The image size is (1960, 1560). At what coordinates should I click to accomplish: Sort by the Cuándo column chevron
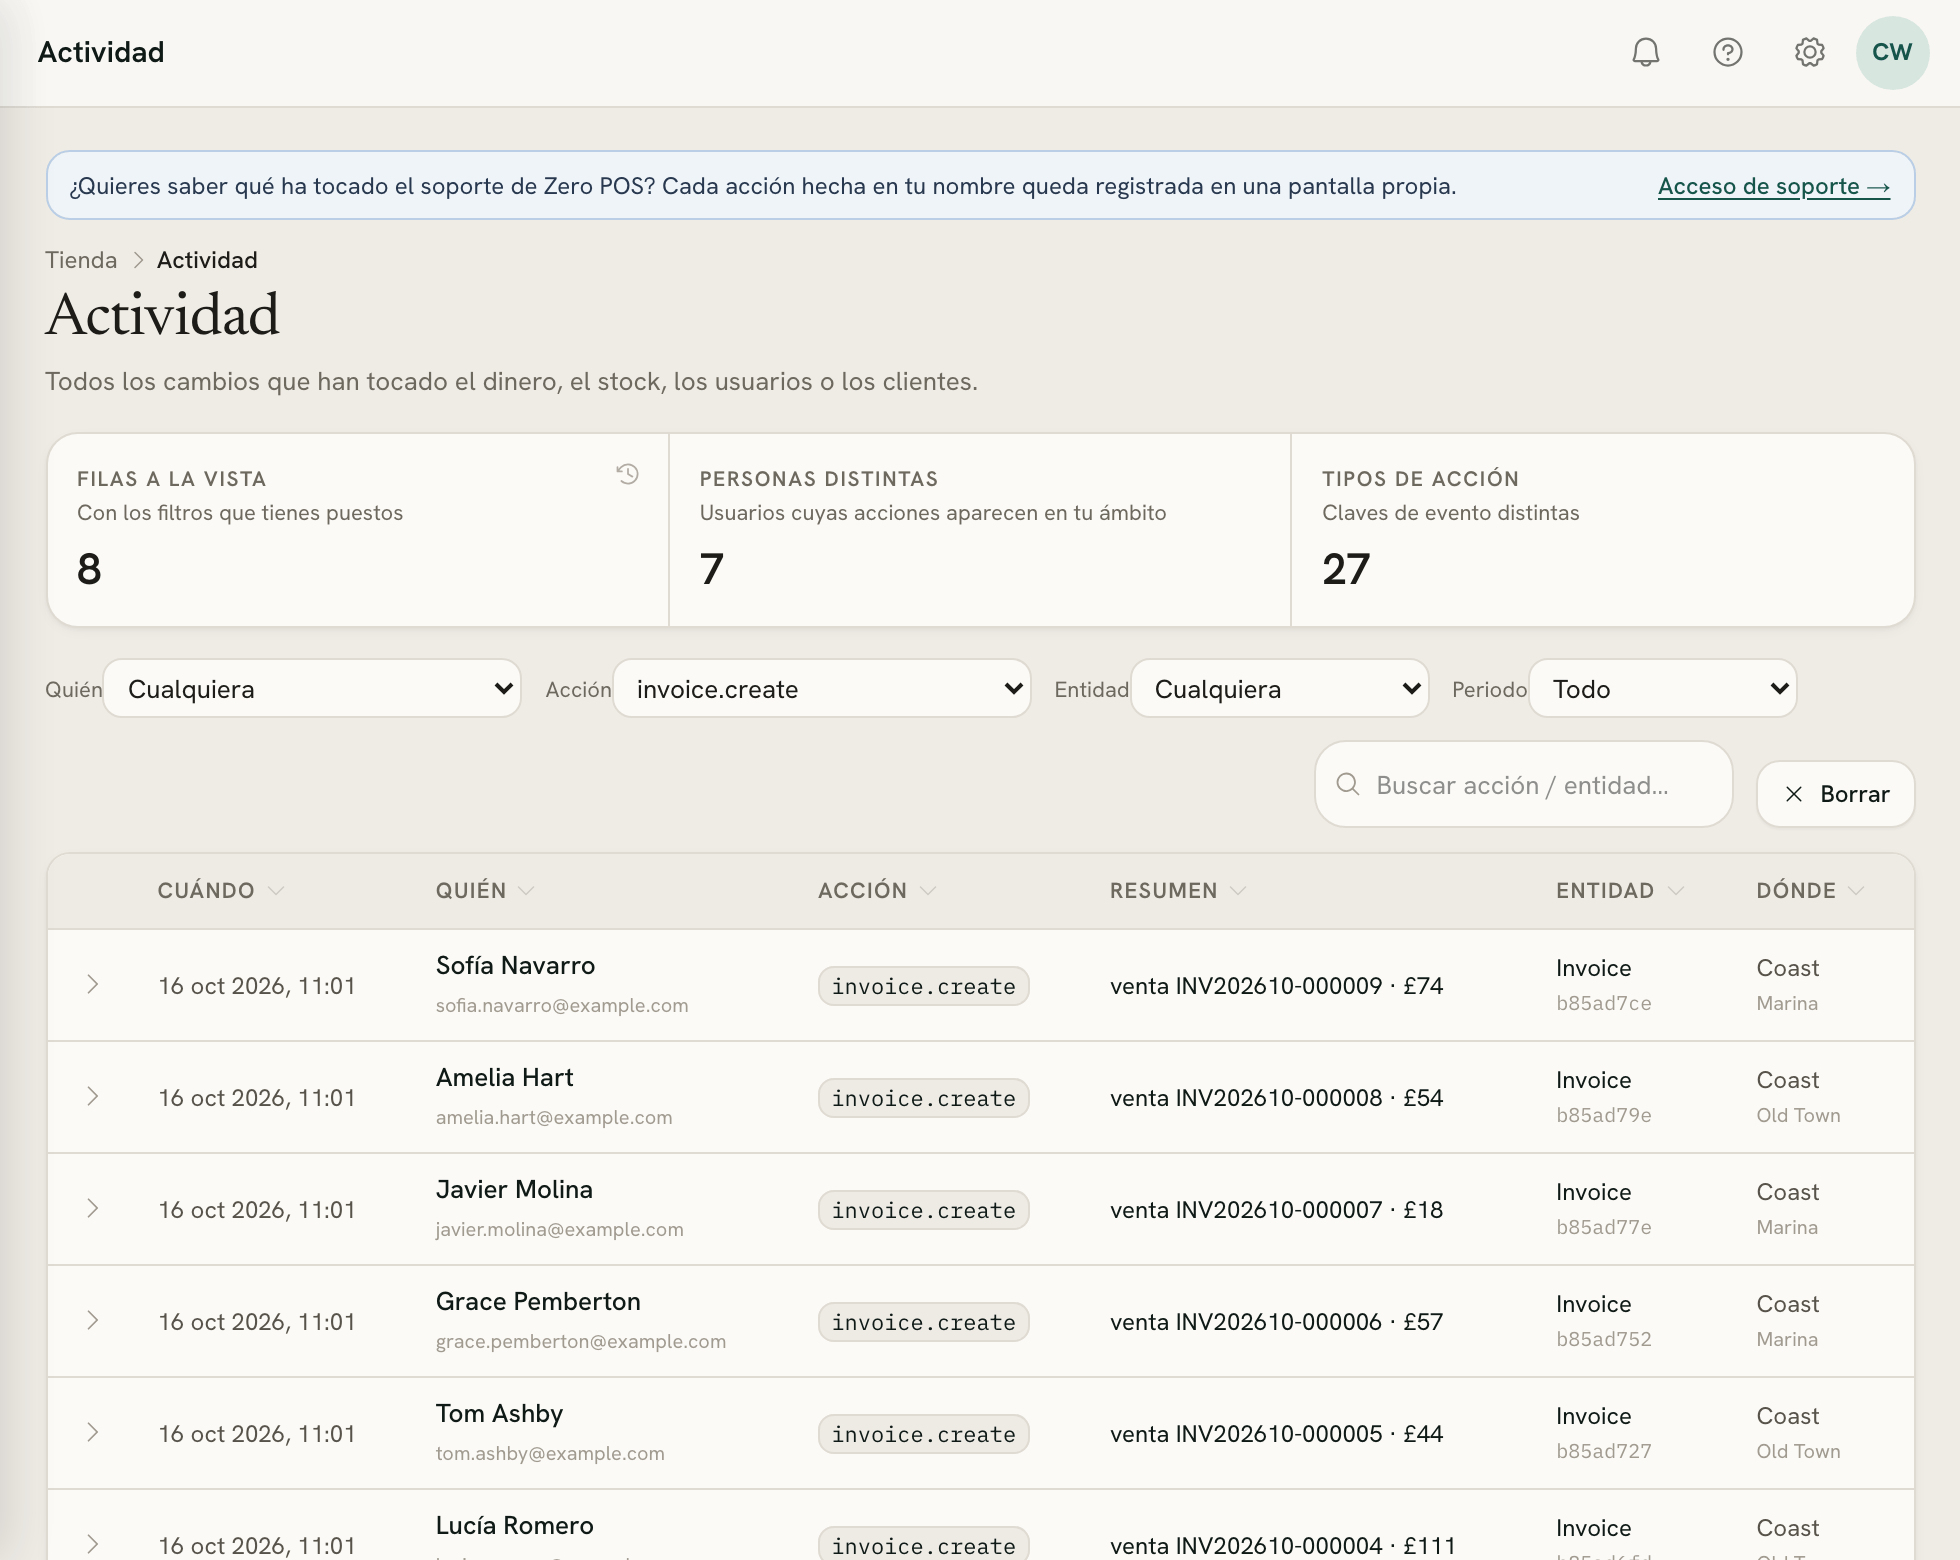tap(277, 890)
